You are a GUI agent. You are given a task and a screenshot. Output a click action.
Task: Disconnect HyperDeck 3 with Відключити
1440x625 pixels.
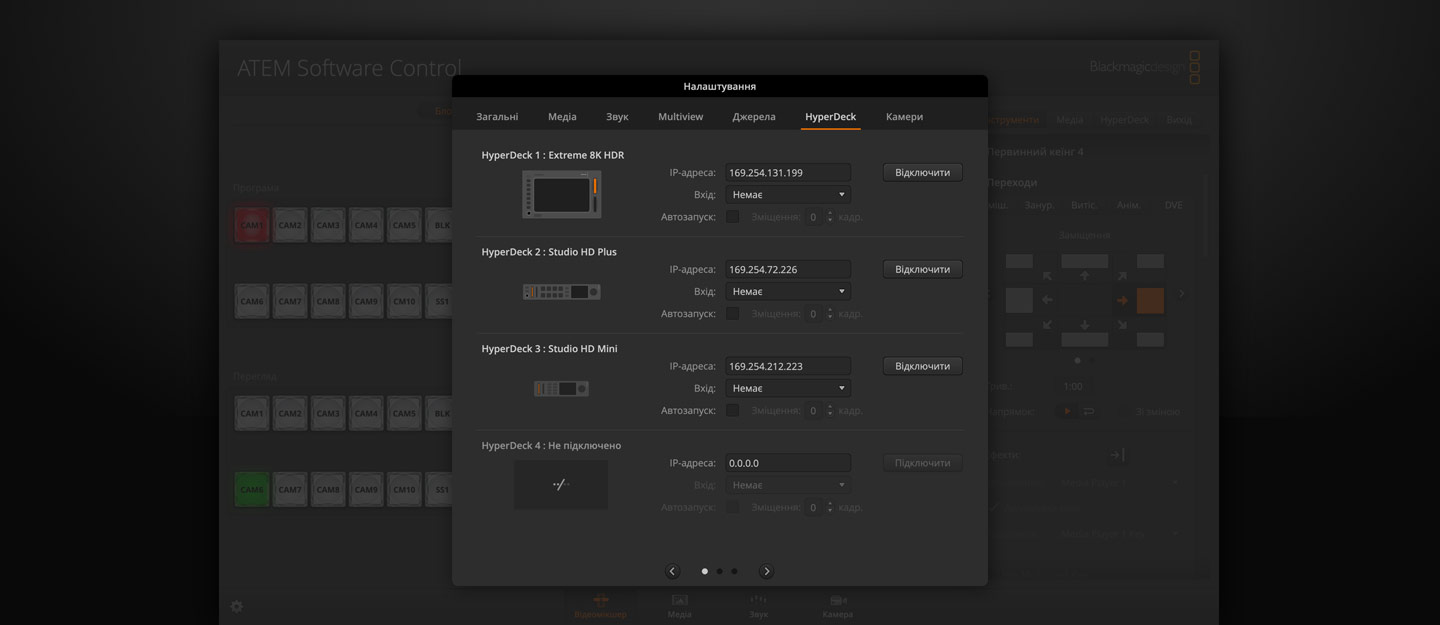tap(923, 366)
